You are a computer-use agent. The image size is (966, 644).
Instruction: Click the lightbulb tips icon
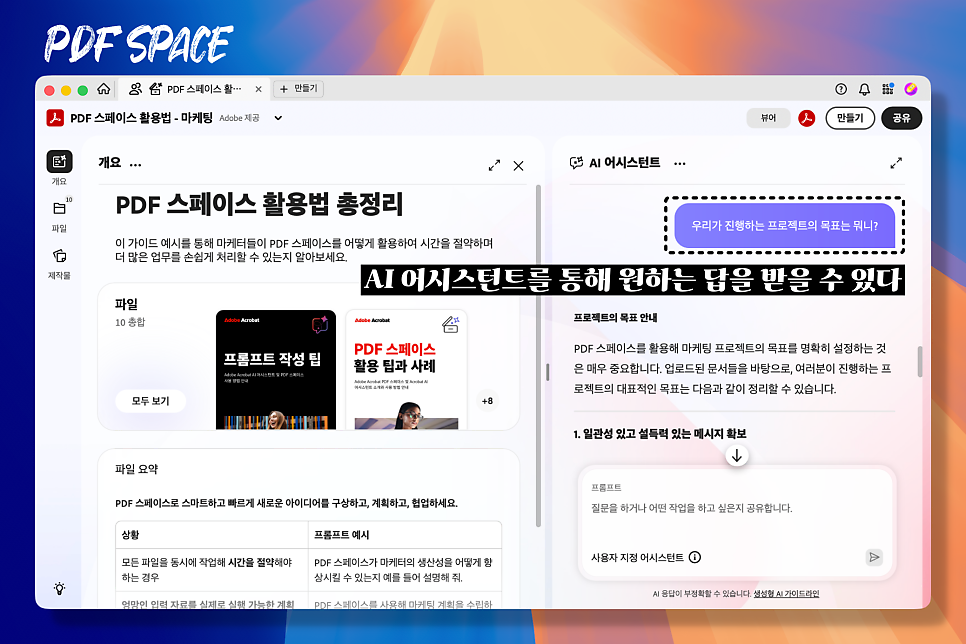point(59,589)
